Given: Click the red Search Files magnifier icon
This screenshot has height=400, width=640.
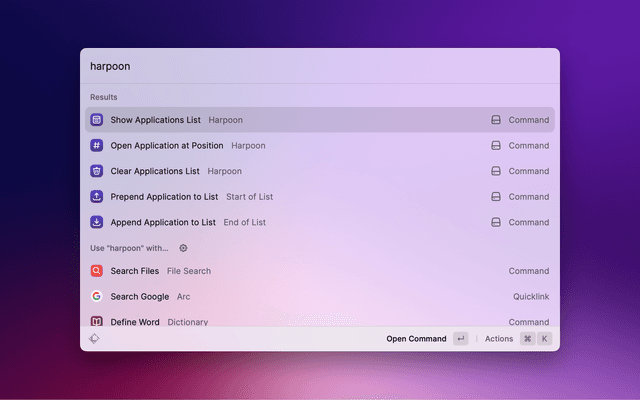Looking at the screenshot, I should pyautogui.click(x=97, y=271).
